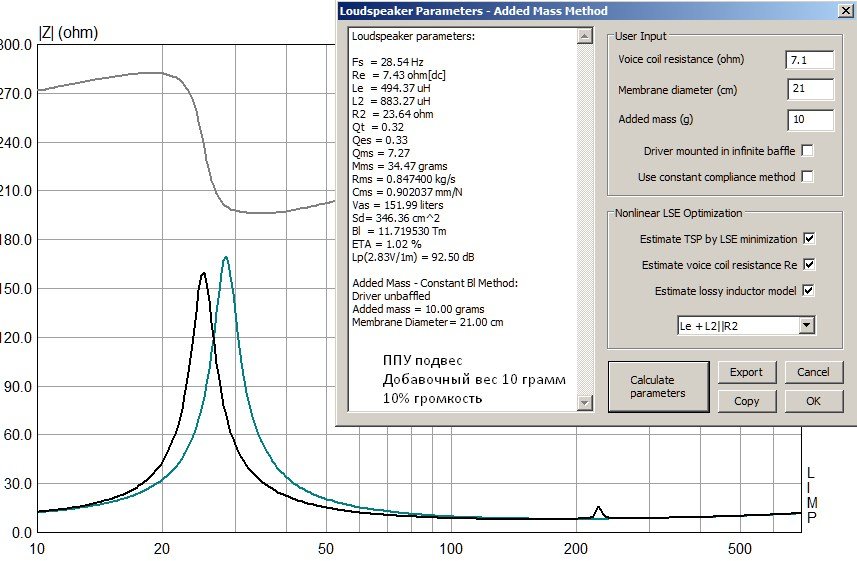Click the Membrane diameter input field
This screenshot has width=857, height=561.
[810, 89]
